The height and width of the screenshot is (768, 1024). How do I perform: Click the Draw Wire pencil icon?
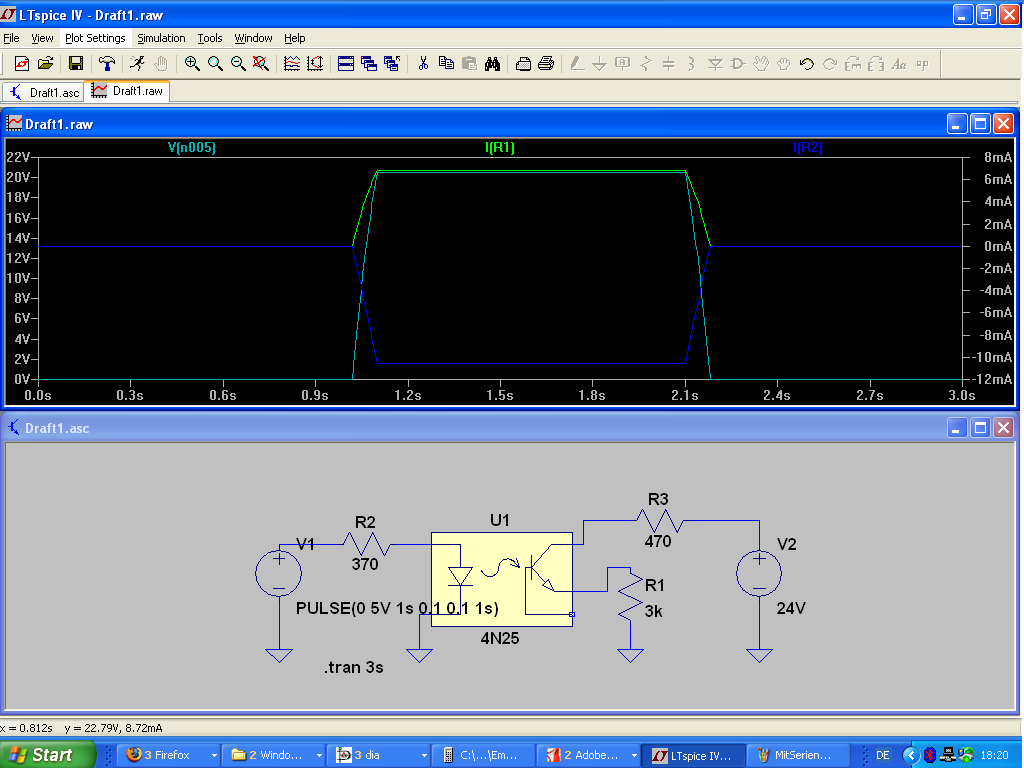pos(577,64)
